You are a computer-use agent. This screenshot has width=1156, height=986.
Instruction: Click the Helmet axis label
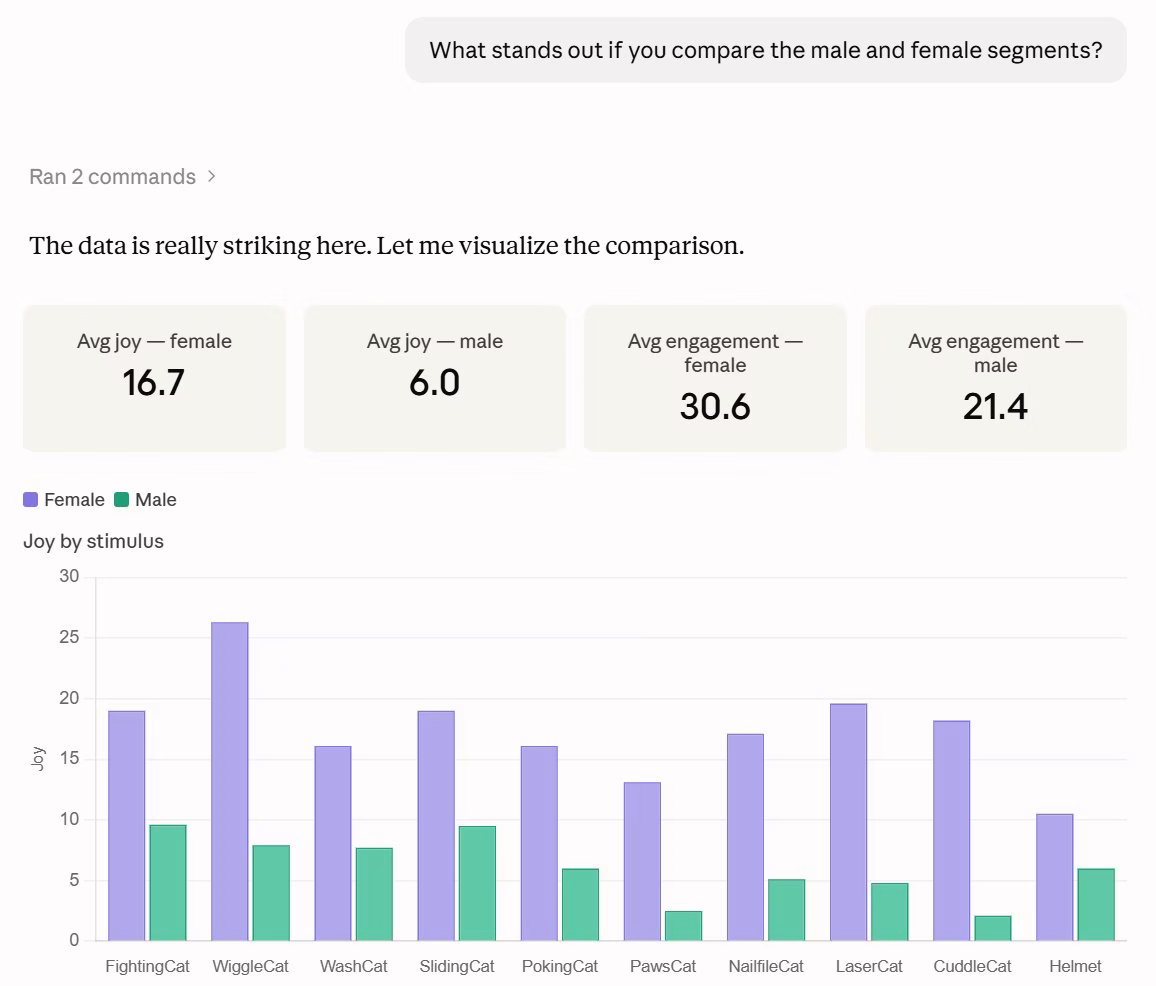coord(1076,966)
